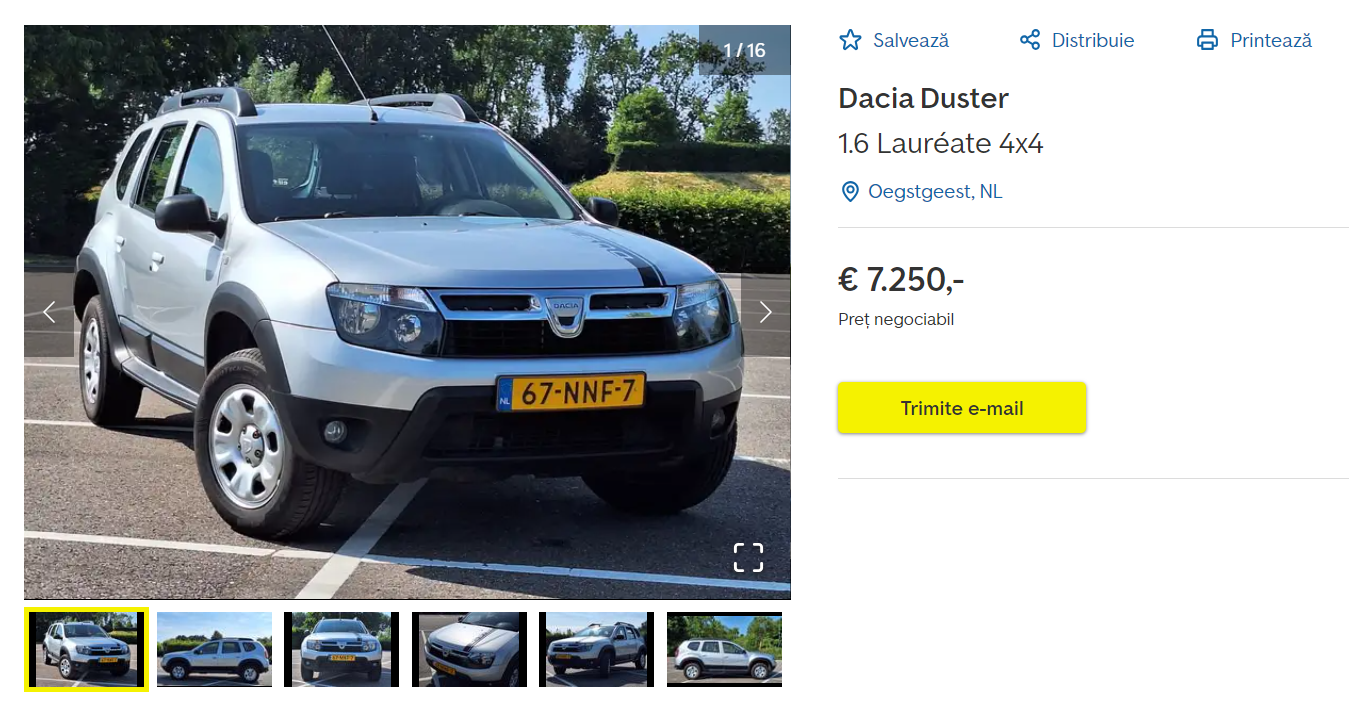The height and width of the screenshot is (720, 1365).
Task: Click the star icon to save listing
Action: [x=850, y=40]
